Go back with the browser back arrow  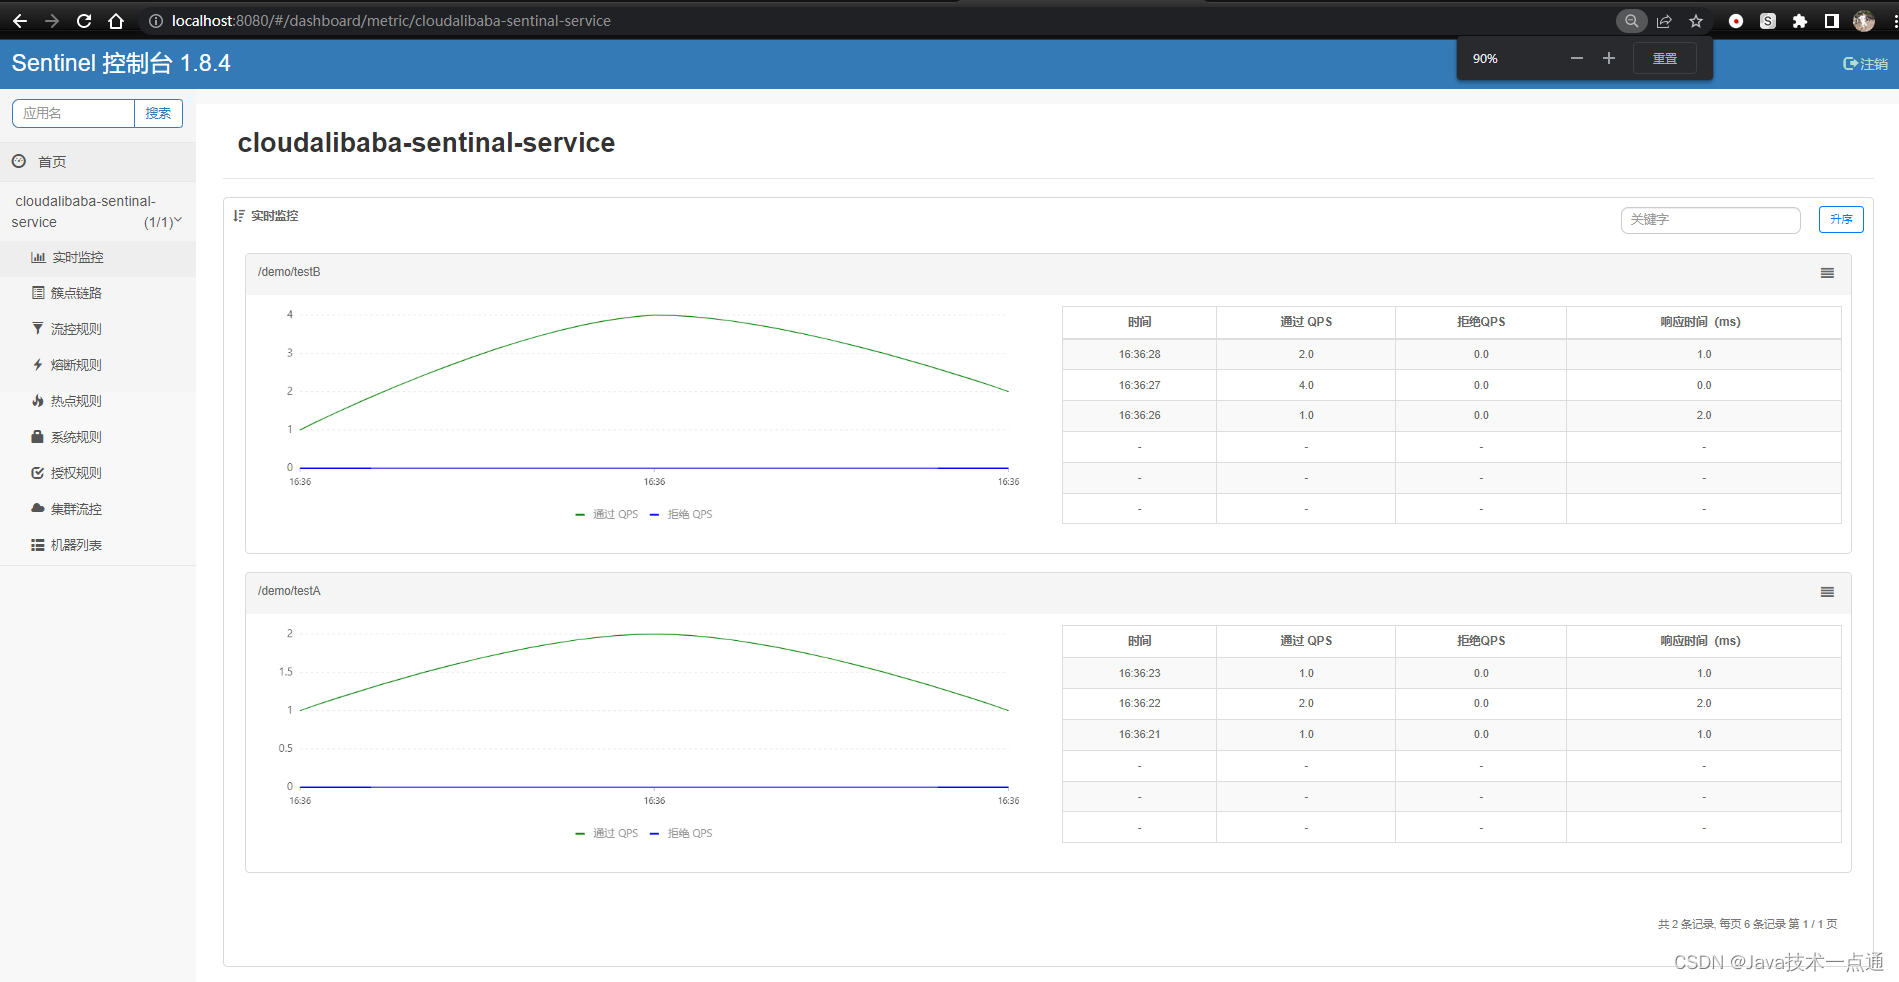tap(20, 21)
